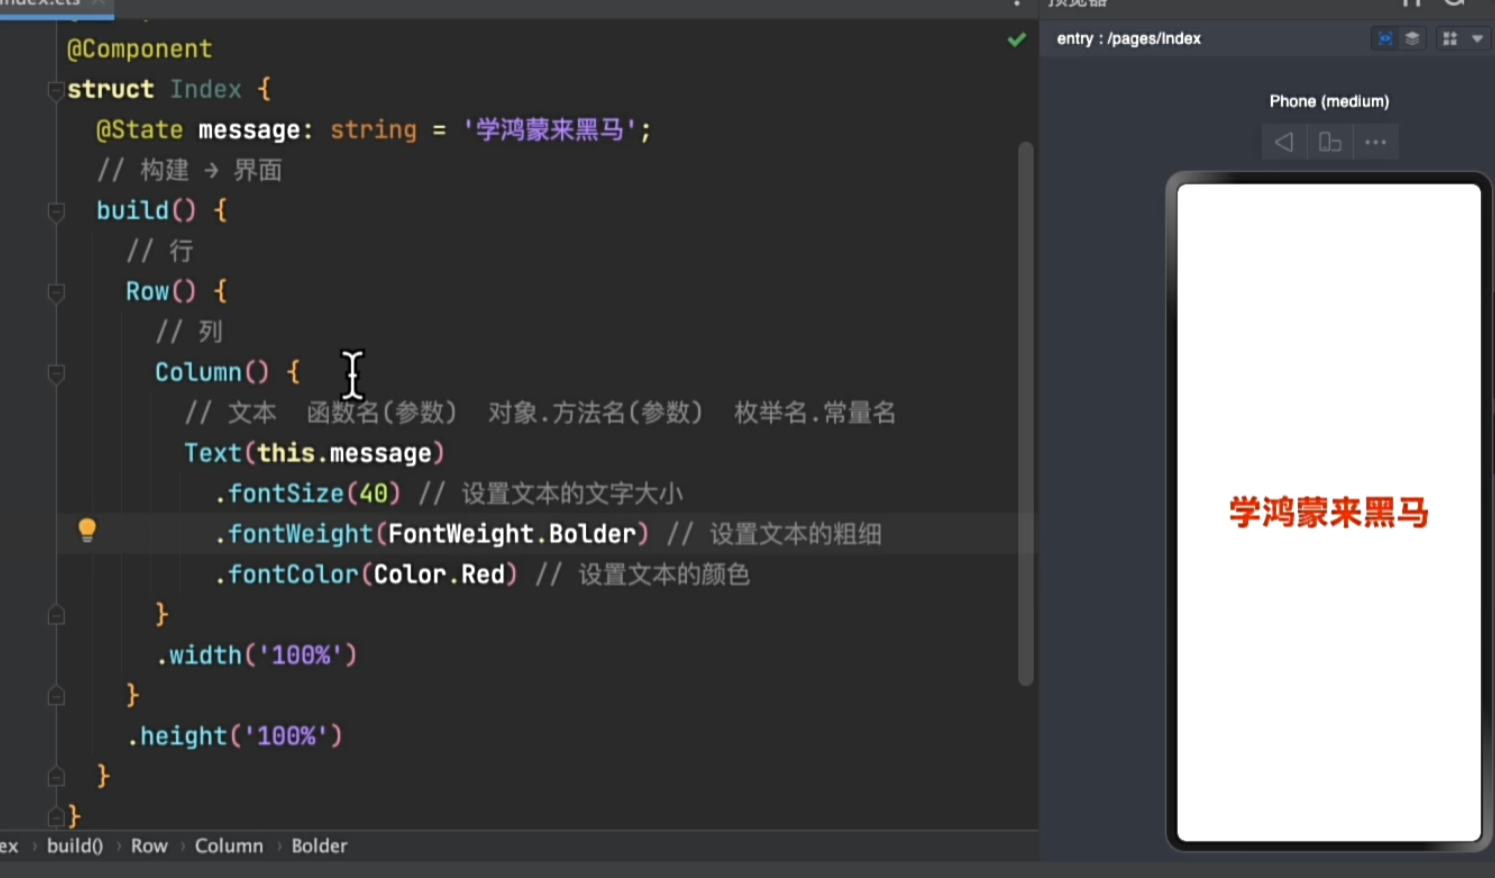Collapse the Column() block fold marker

pyautogui.click(x=56, y=374)
